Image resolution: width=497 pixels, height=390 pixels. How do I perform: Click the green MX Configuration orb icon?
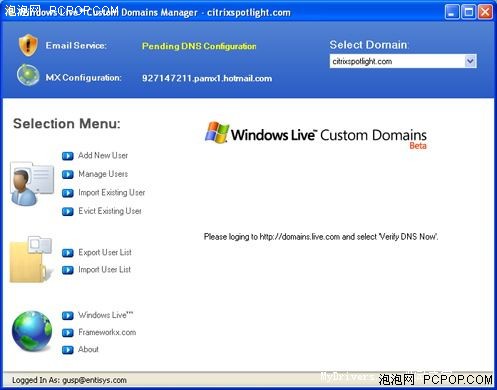tap(28, 75)
